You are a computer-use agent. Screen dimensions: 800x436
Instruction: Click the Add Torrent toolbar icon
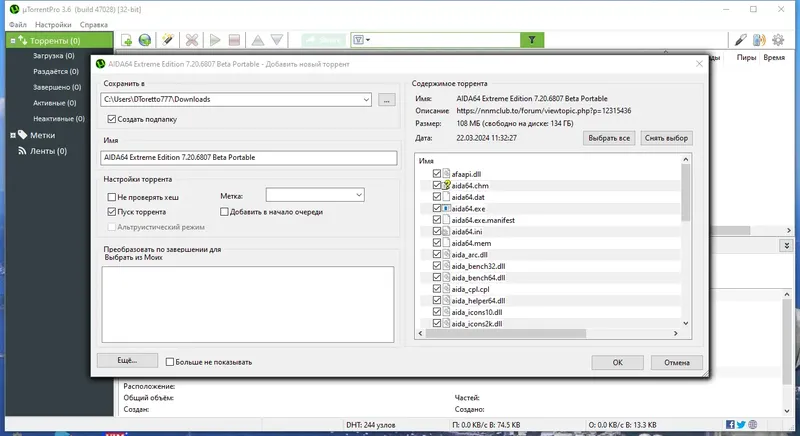pyautogui.click(x=126, y=40)
